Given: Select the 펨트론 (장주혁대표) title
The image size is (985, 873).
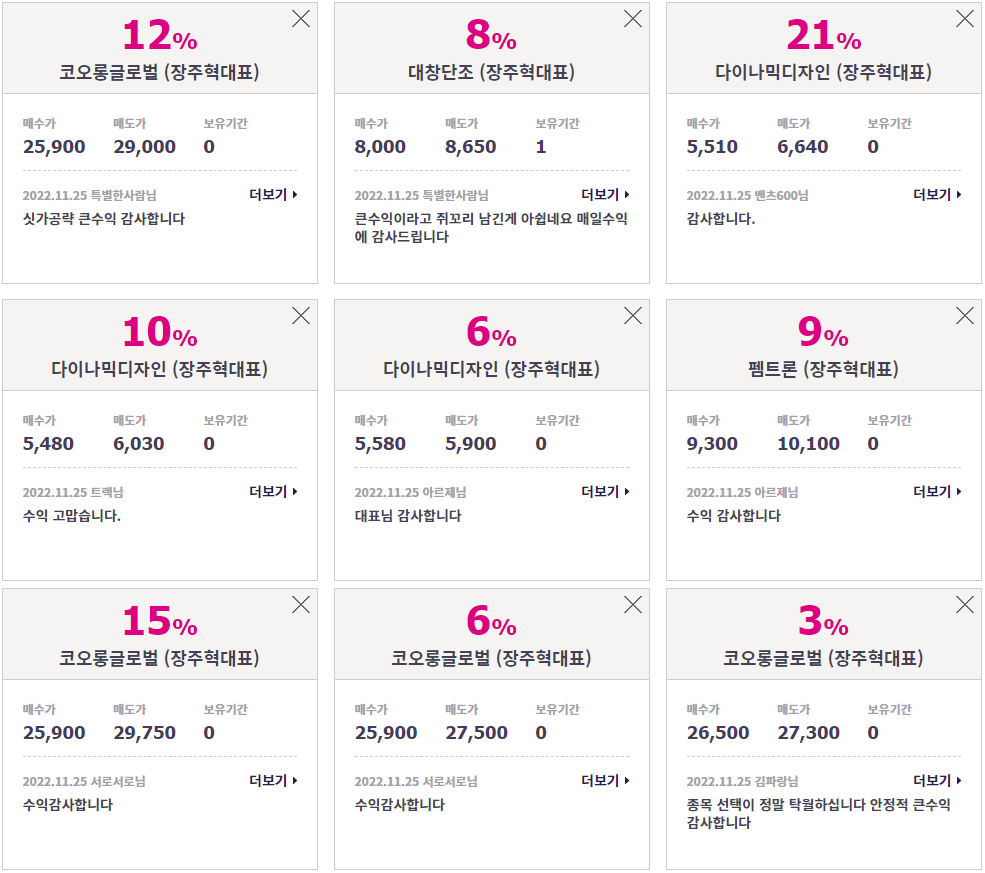Looking at the screenshot, I should [x=823, y=369].
